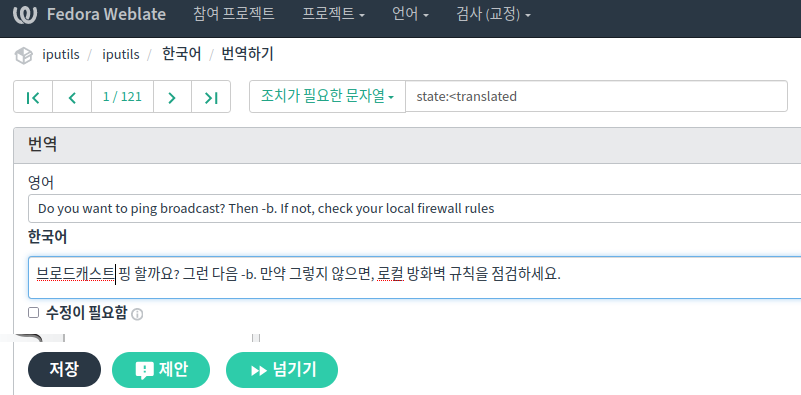801x395 pixels.
Task: Go to the previous string
Action: 72,97
